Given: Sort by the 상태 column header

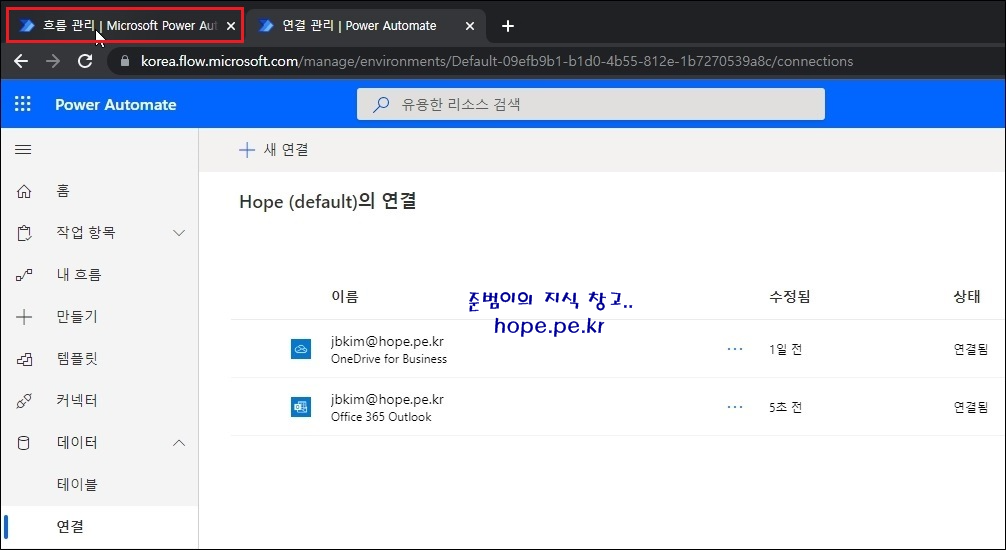Looking at the screenshot, I should tap(967, 296).
